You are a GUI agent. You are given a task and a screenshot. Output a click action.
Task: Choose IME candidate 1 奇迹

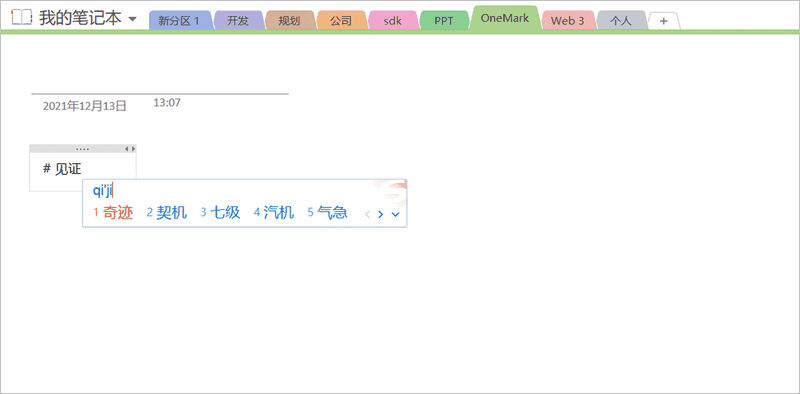(113, 213)
